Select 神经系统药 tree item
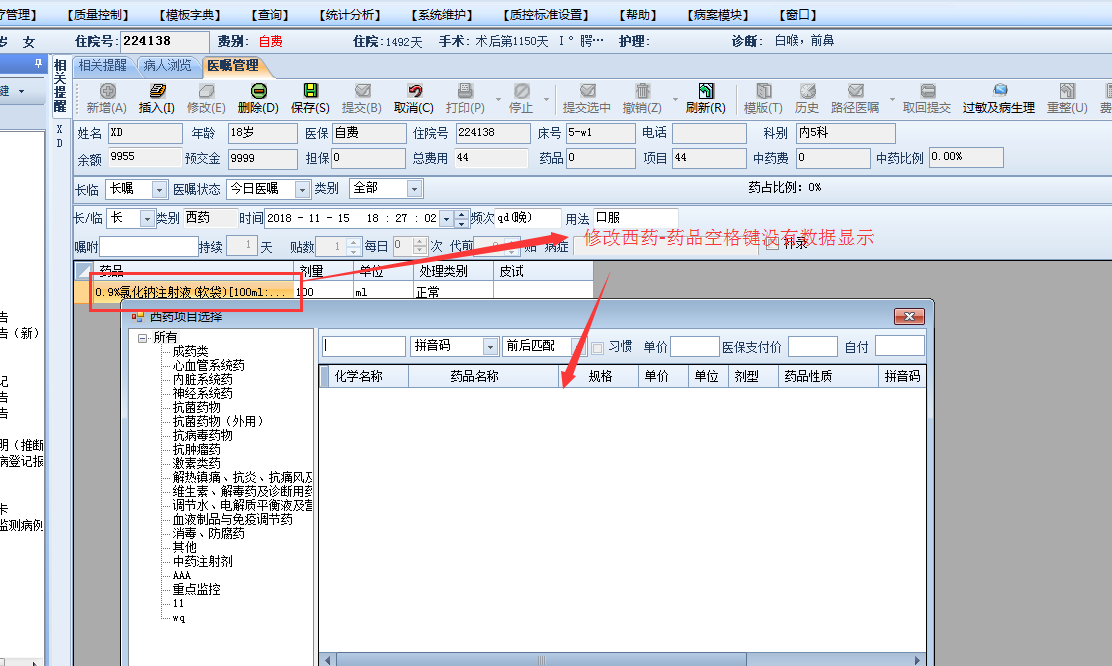1112x666 pixels. pyautogui.click(x=203, y=393)
